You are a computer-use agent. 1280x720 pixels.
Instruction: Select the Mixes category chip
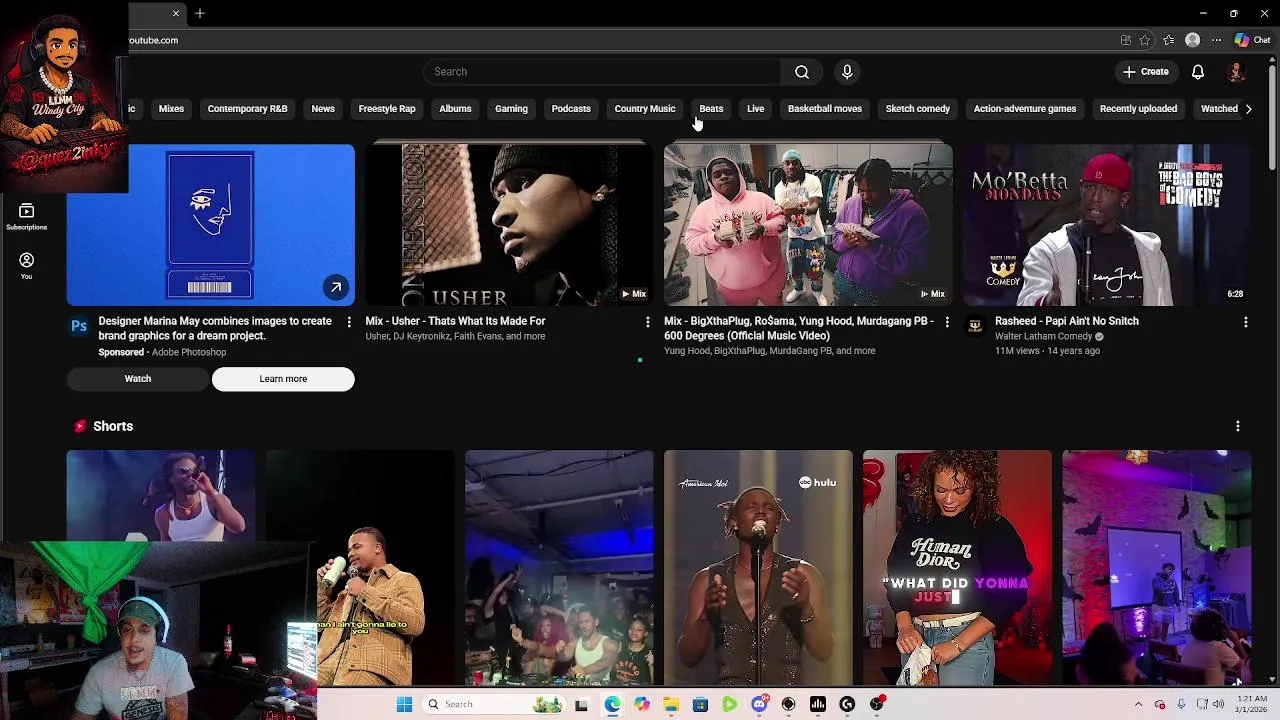pos(171,108)
